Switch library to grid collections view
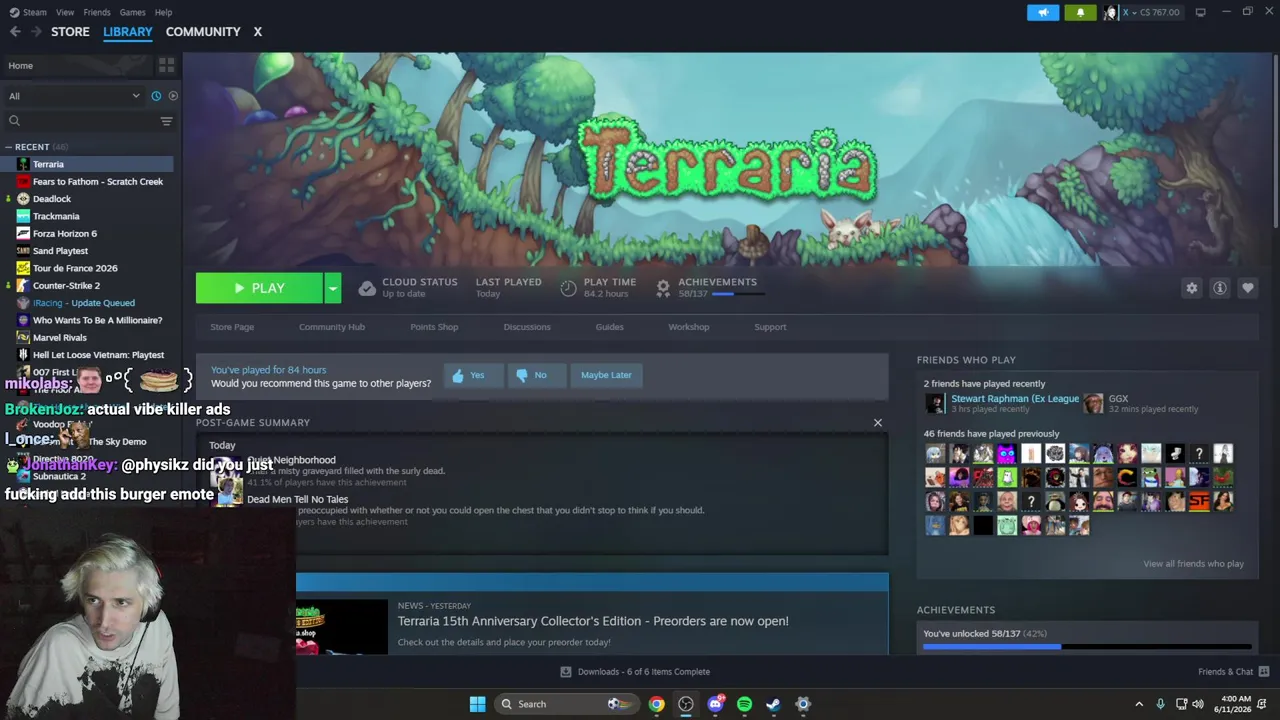This screenshot has height=720, width=1280. click(x=166, y=65)
